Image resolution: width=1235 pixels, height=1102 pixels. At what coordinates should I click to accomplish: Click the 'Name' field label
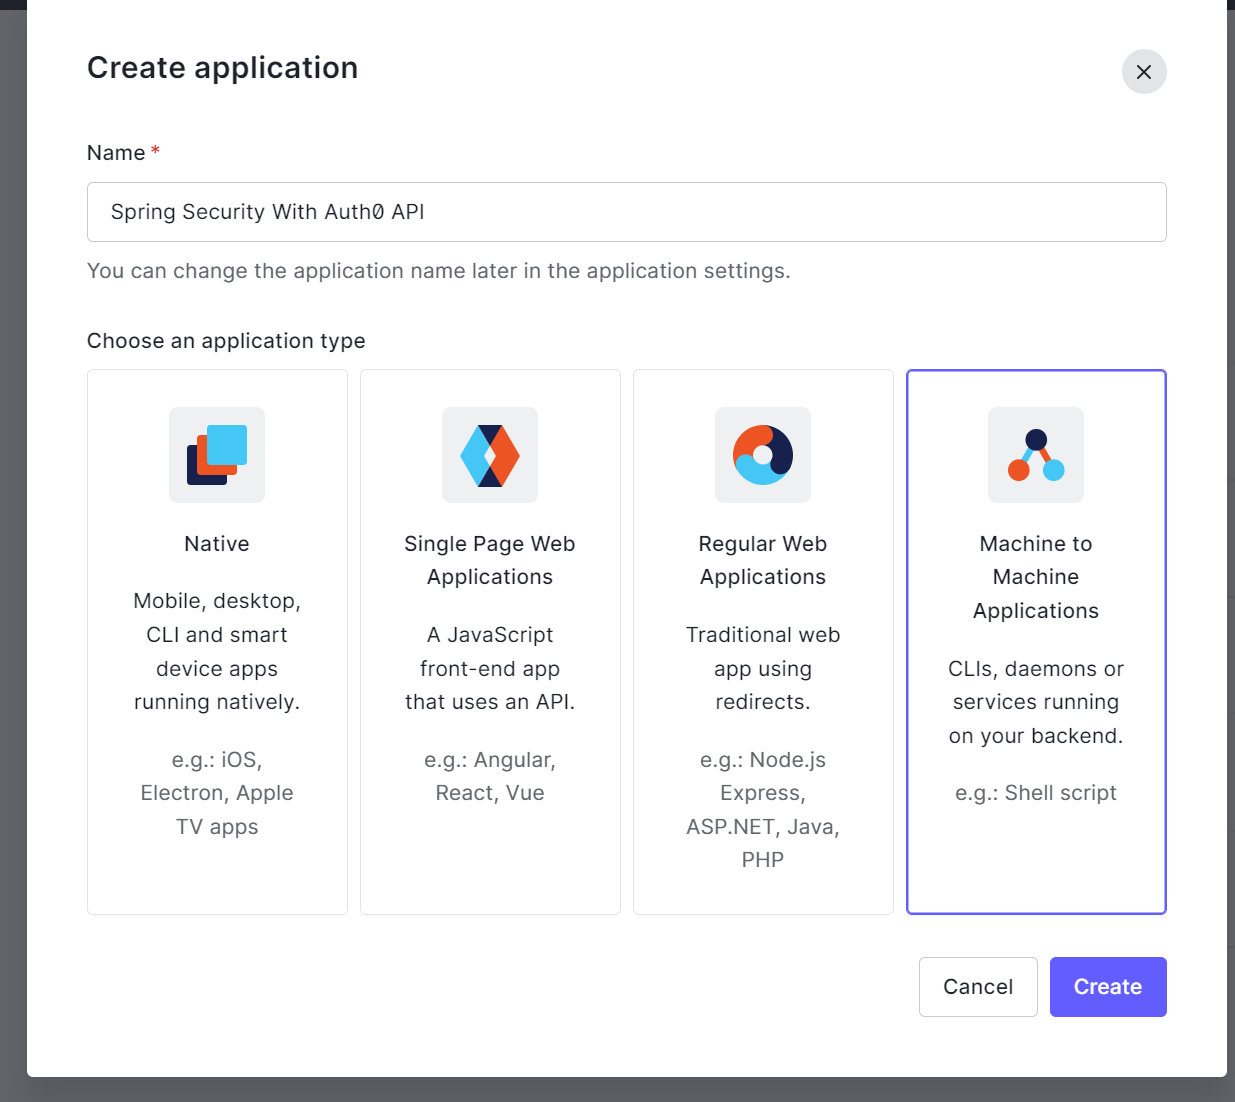click(x=116, y=153)
